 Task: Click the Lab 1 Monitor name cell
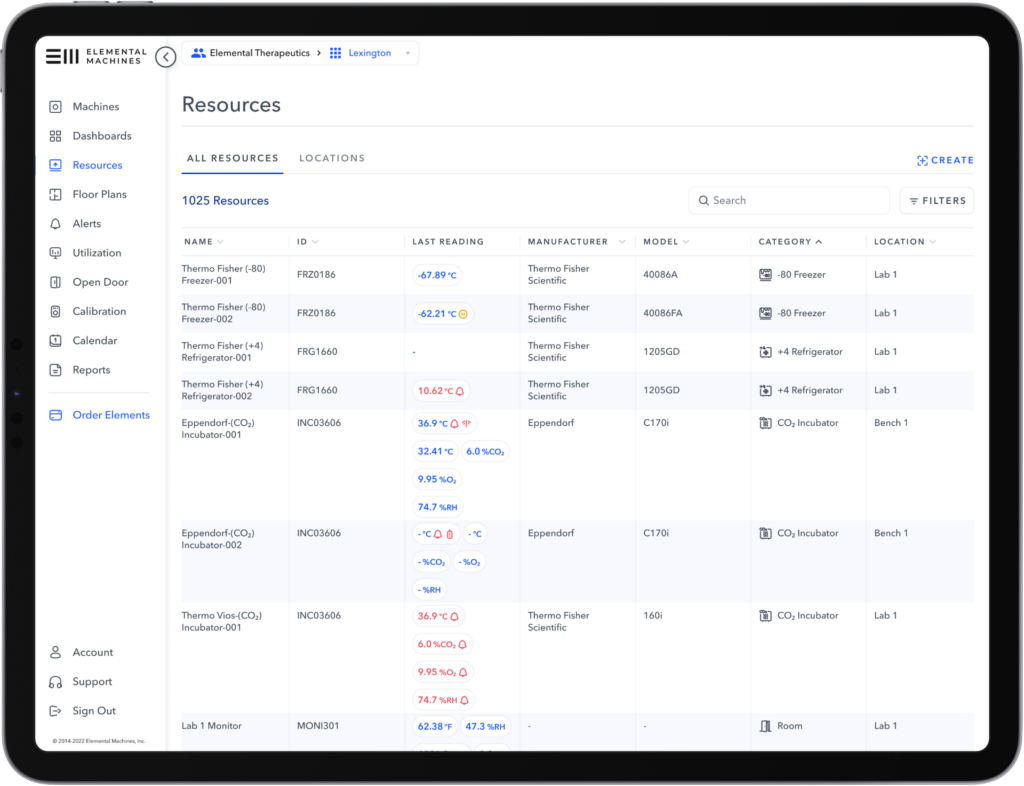pos(212,726)
